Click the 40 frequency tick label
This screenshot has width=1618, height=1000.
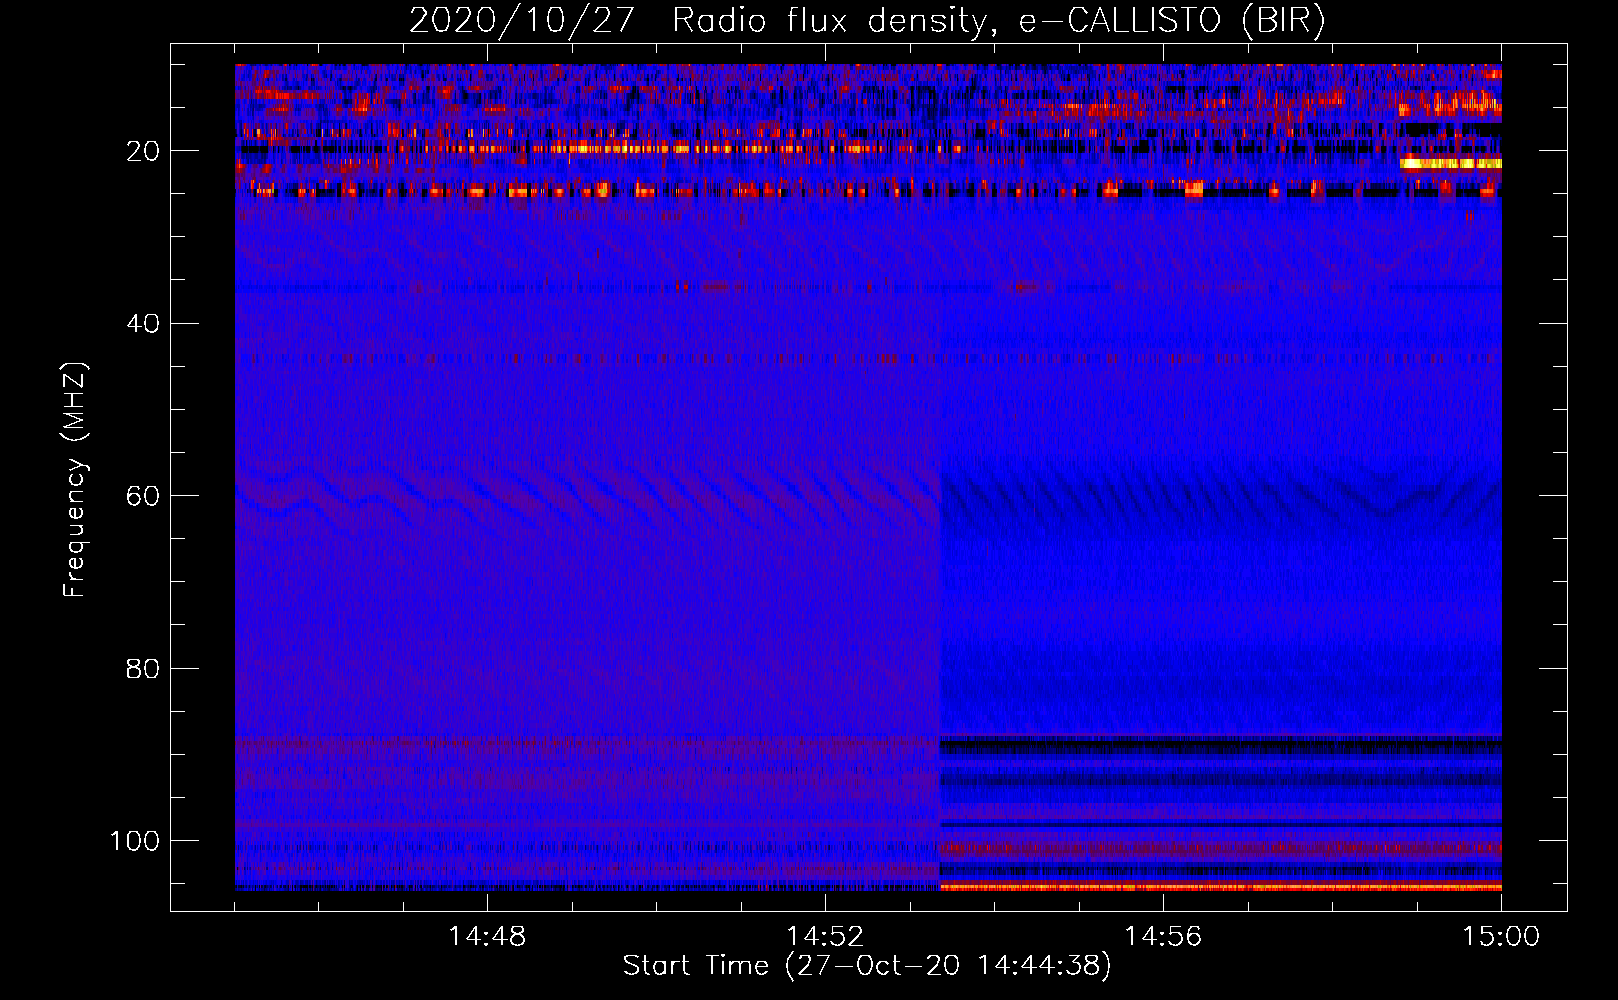point(143,324)
